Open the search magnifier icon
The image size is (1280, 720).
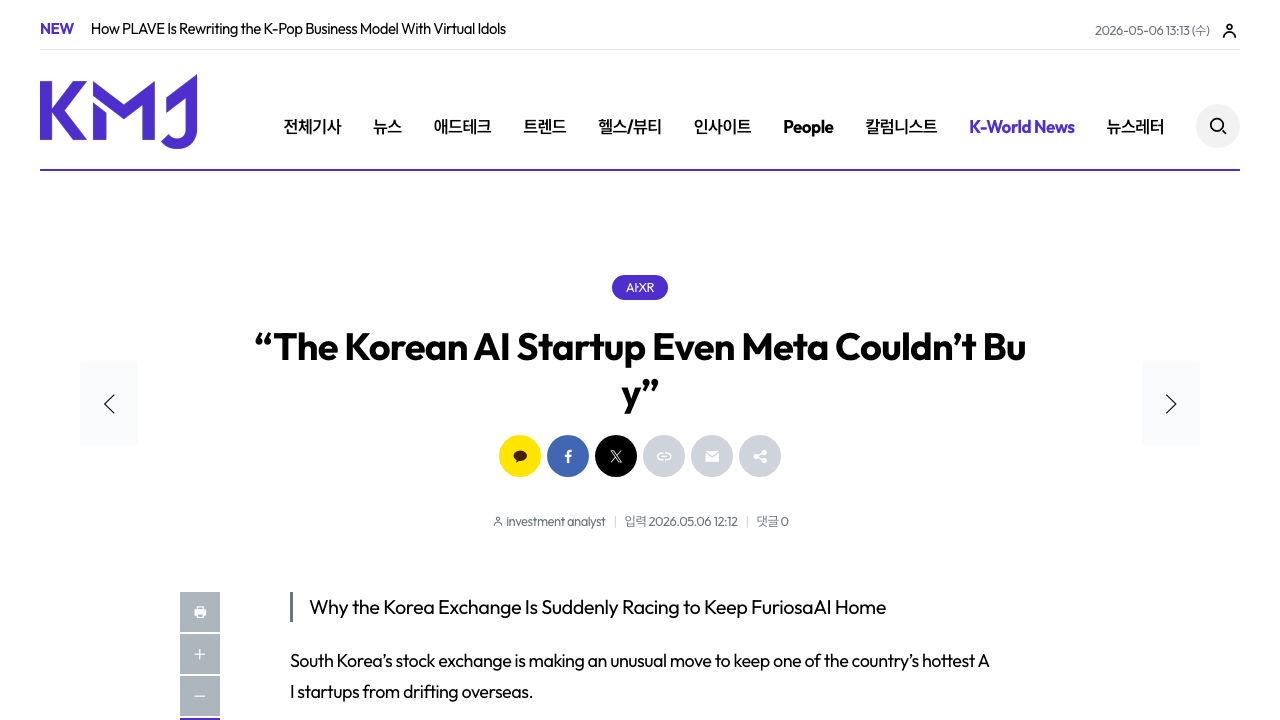point(1218,126)
